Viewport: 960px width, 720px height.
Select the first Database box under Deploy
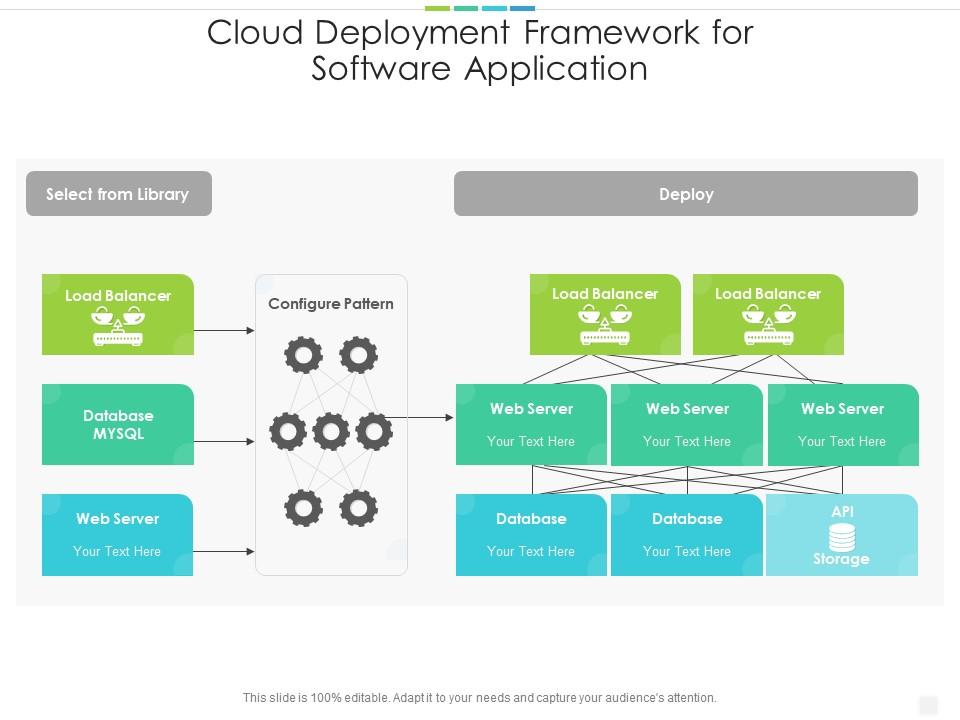click(531, 535)
